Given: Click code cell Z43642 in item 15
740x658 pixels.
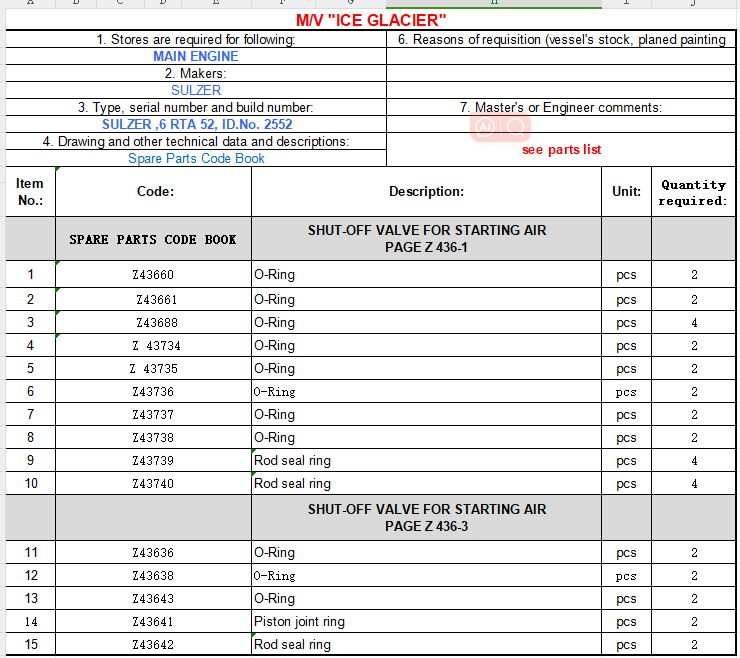Looking at the screenshot, I should coord(153,645).
